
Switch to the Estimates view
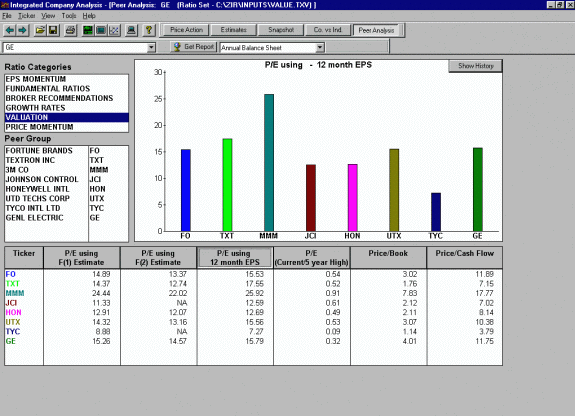pyautogui.click(x=233, y=30)
